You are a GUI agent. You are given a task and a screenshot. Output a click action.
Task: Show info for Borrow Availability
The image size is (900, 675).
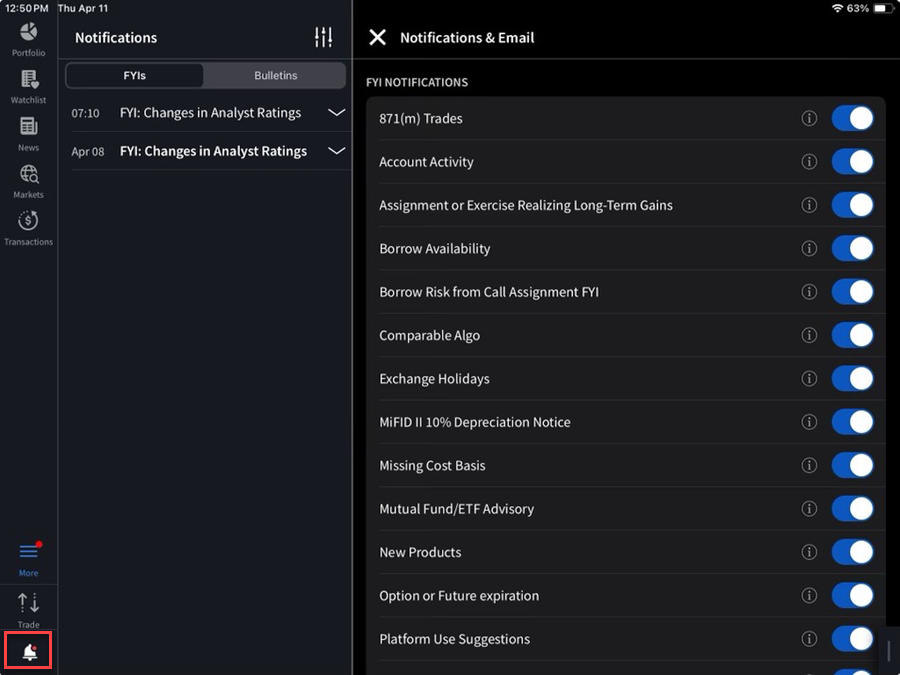point(809,249)
